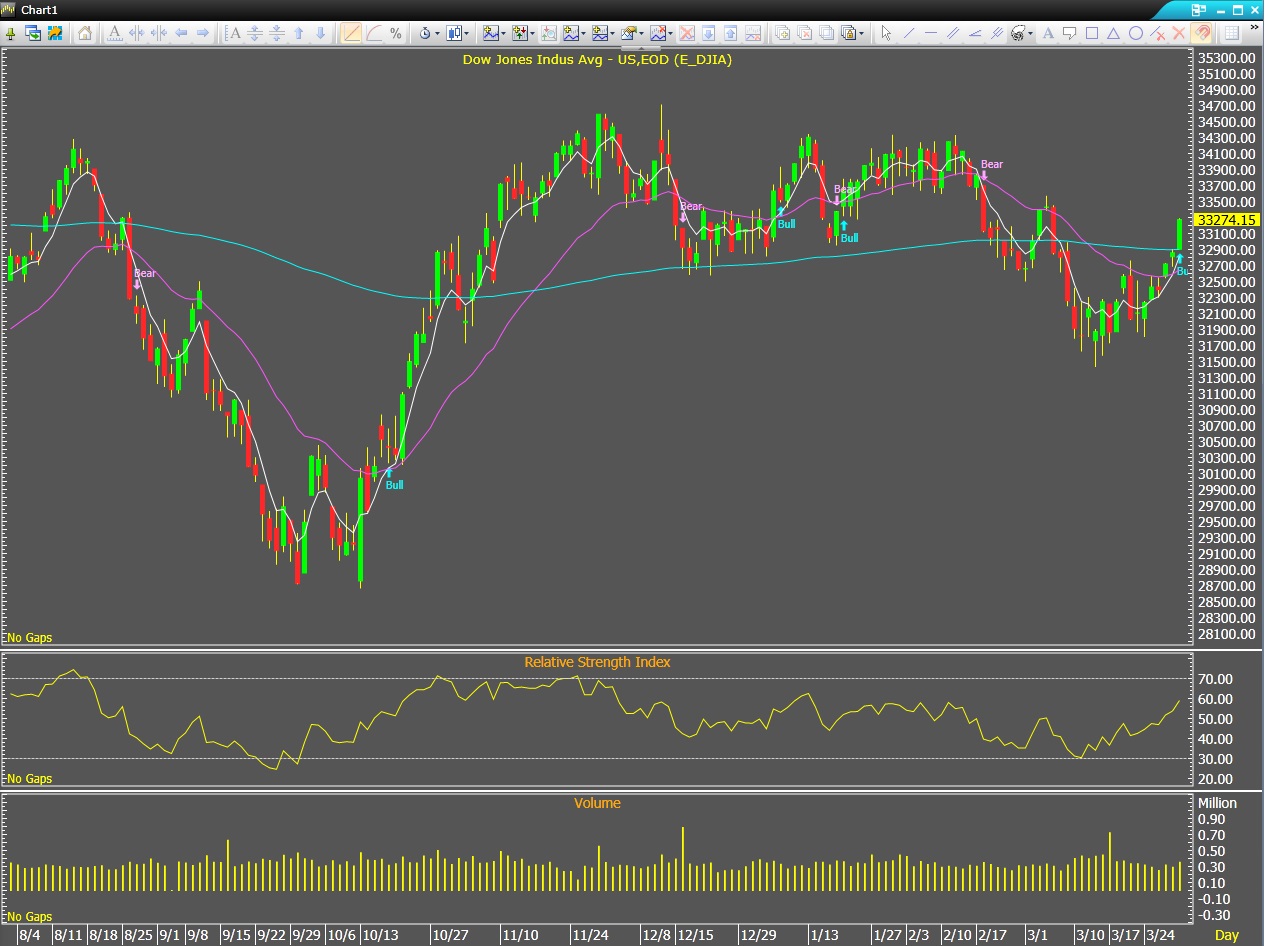Screen dimensions: 1266x946
Task: Click the move pane up icon
Action: [x=730, y=33]
